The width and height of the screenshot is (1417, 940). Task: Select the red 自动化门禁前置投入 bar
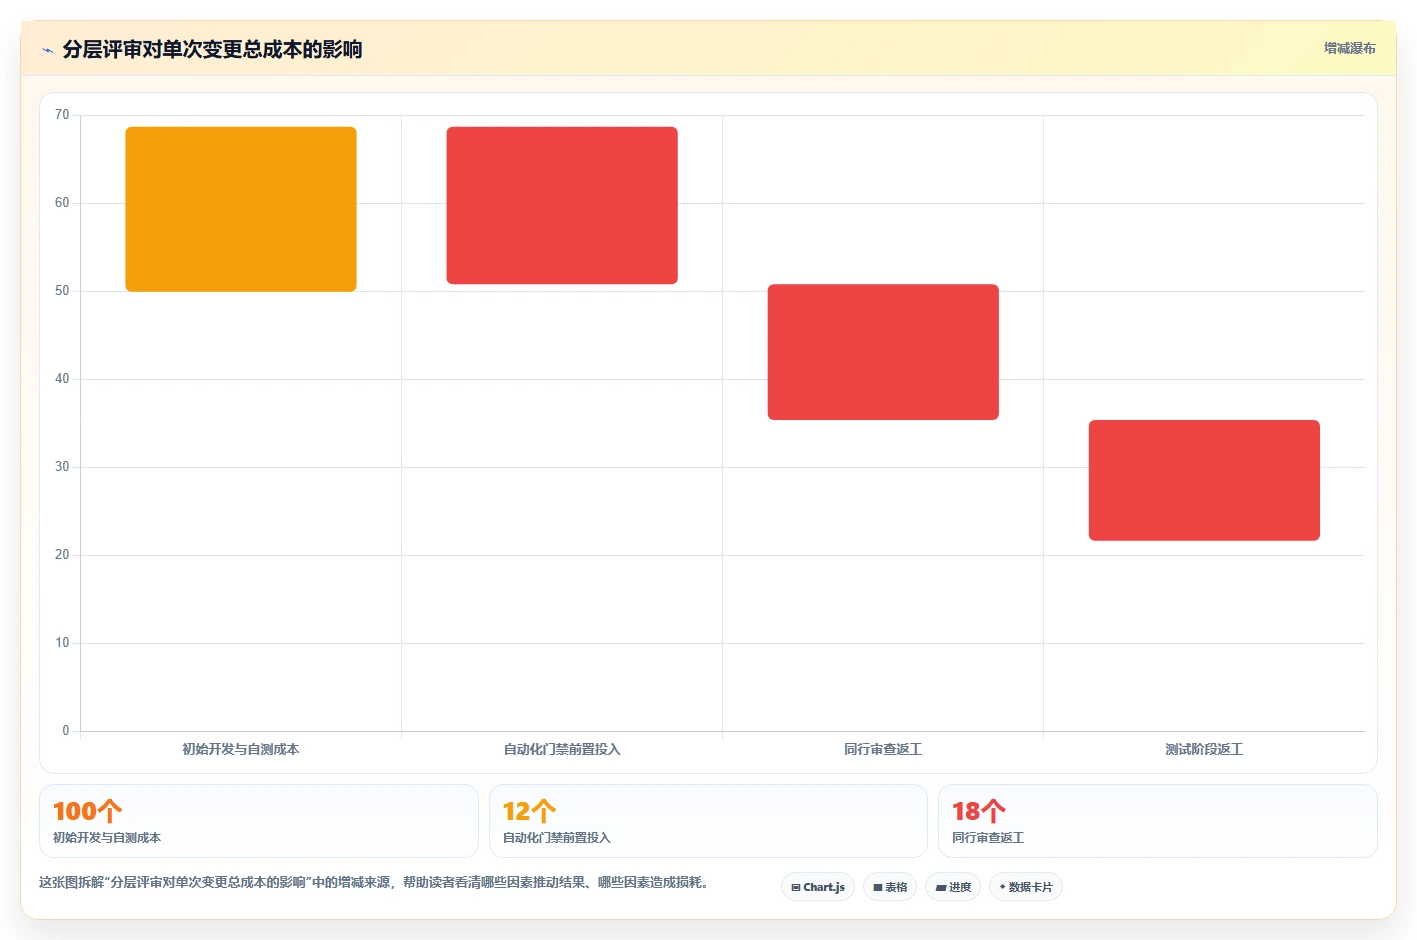[x=562, y=205]
